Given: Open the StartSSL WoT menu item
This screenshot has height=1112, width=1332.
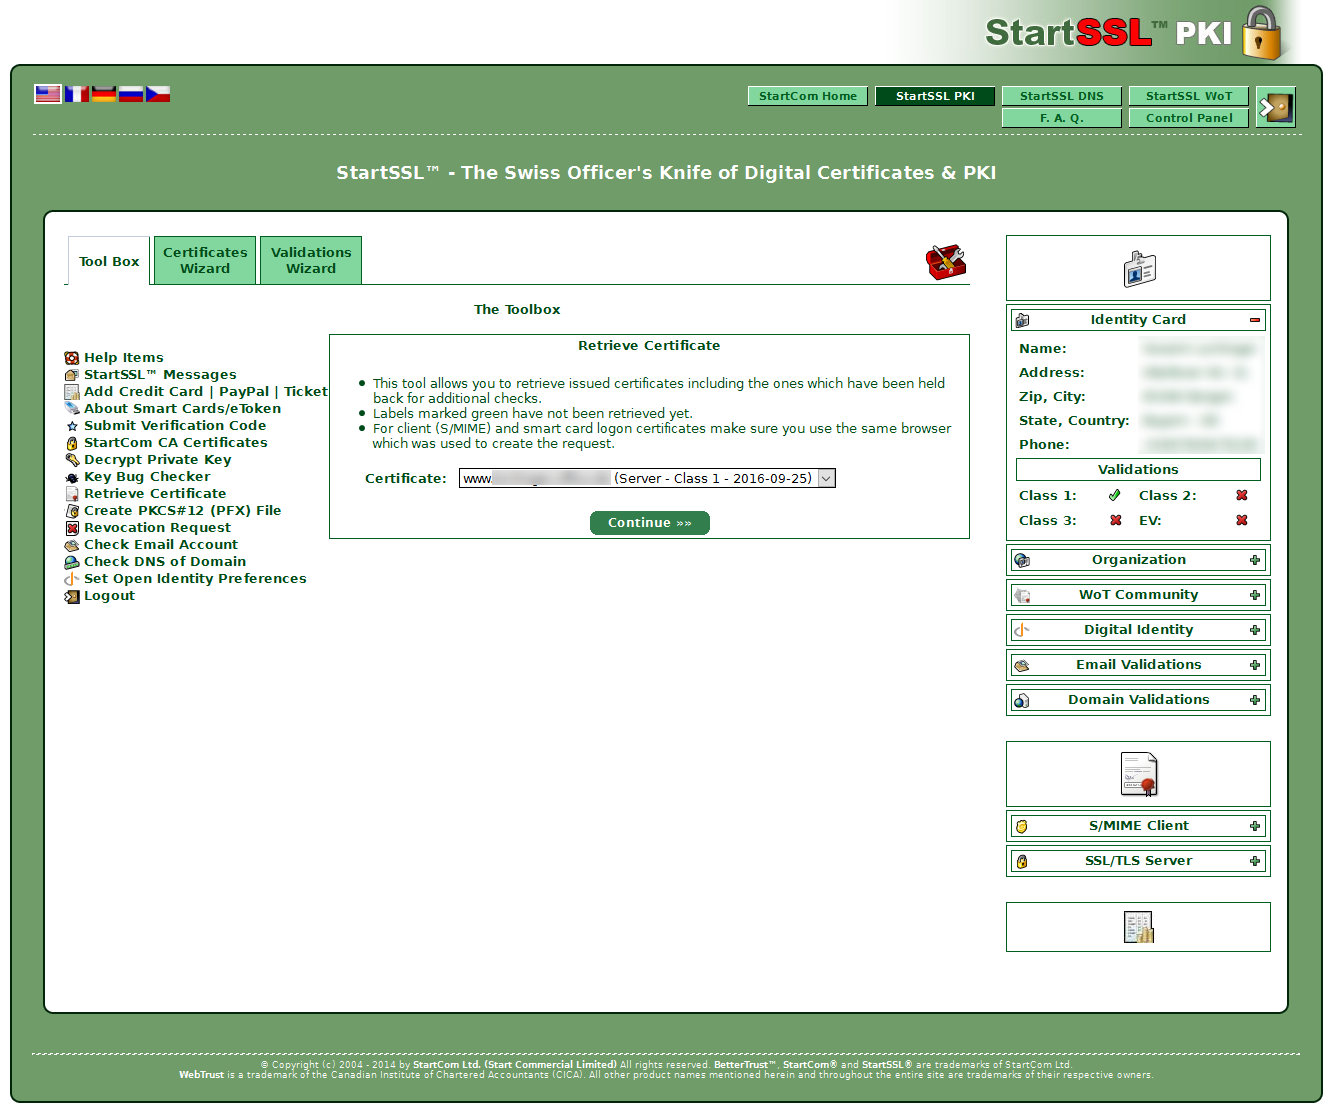Looking at the screenshot, I should (1189, 96).
